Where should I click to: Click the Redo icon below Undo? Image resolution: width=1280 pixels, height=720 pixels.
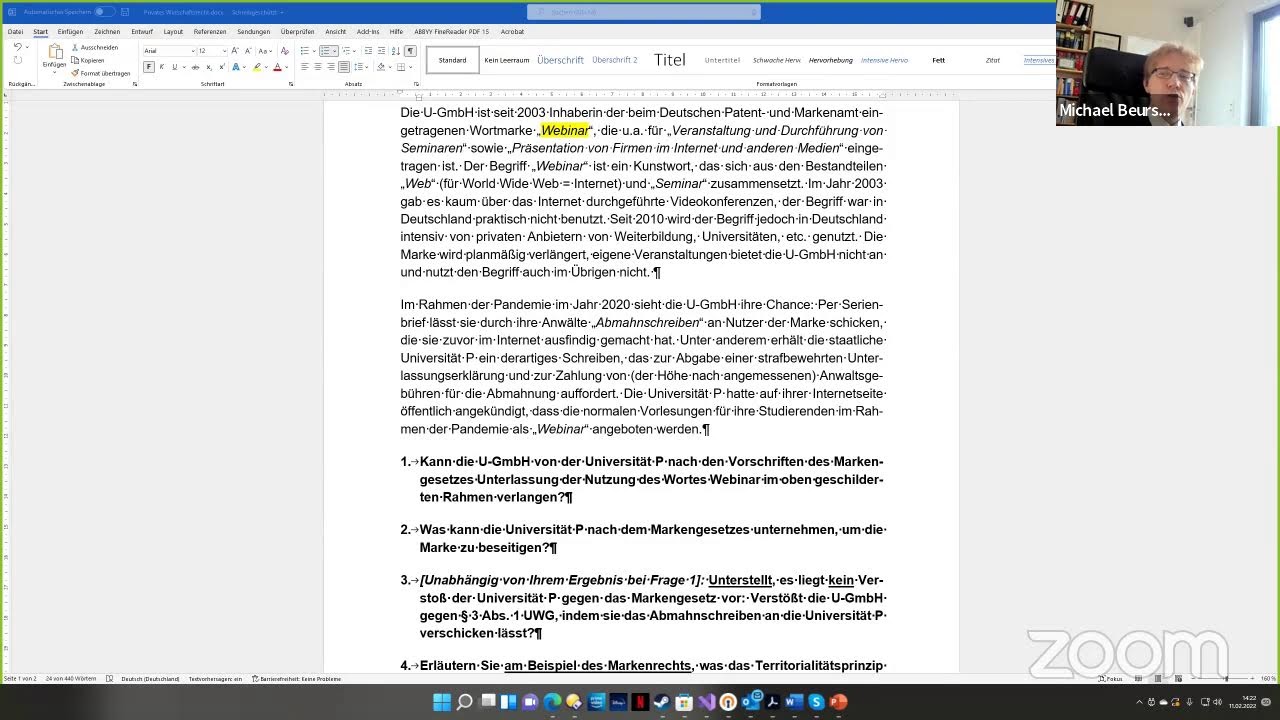click(x=17, y=60)
